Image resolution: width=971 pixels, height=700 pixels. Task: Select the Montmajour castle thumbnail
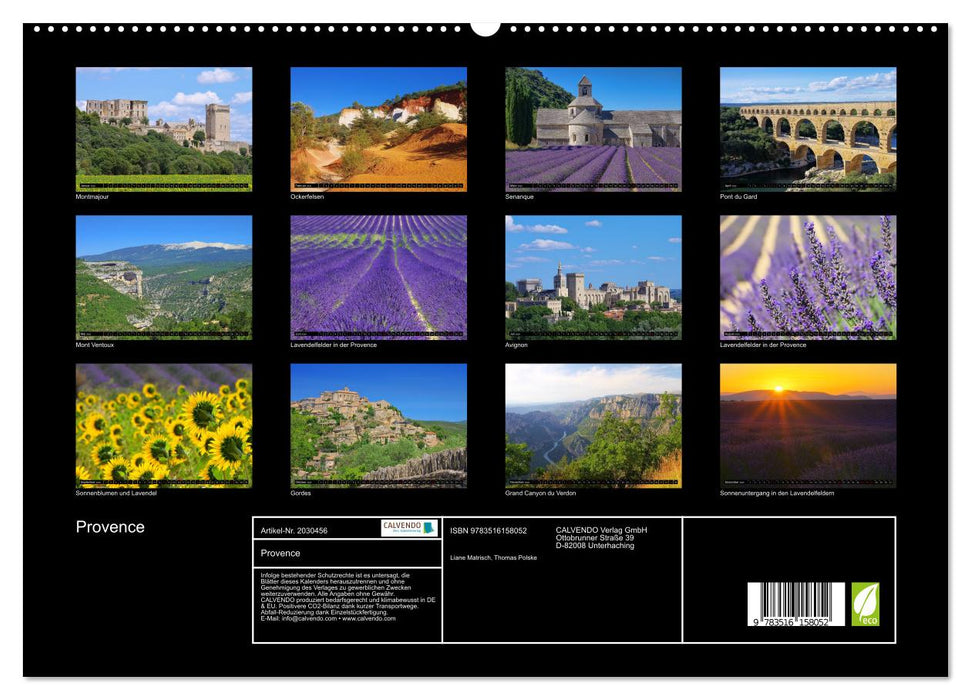[x=162, y=132]
